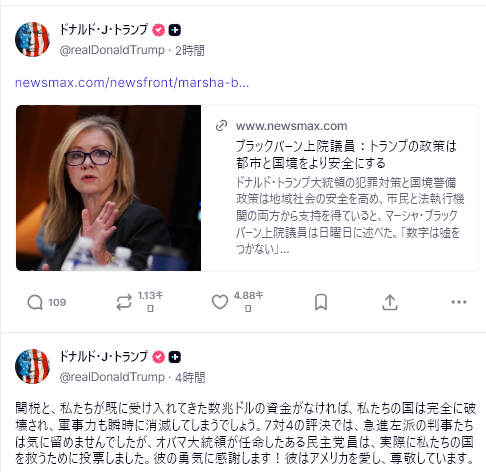Open the tariff text post starting 関税と
This screenshot has height=472, width=486.
click(x=245, y=433)
